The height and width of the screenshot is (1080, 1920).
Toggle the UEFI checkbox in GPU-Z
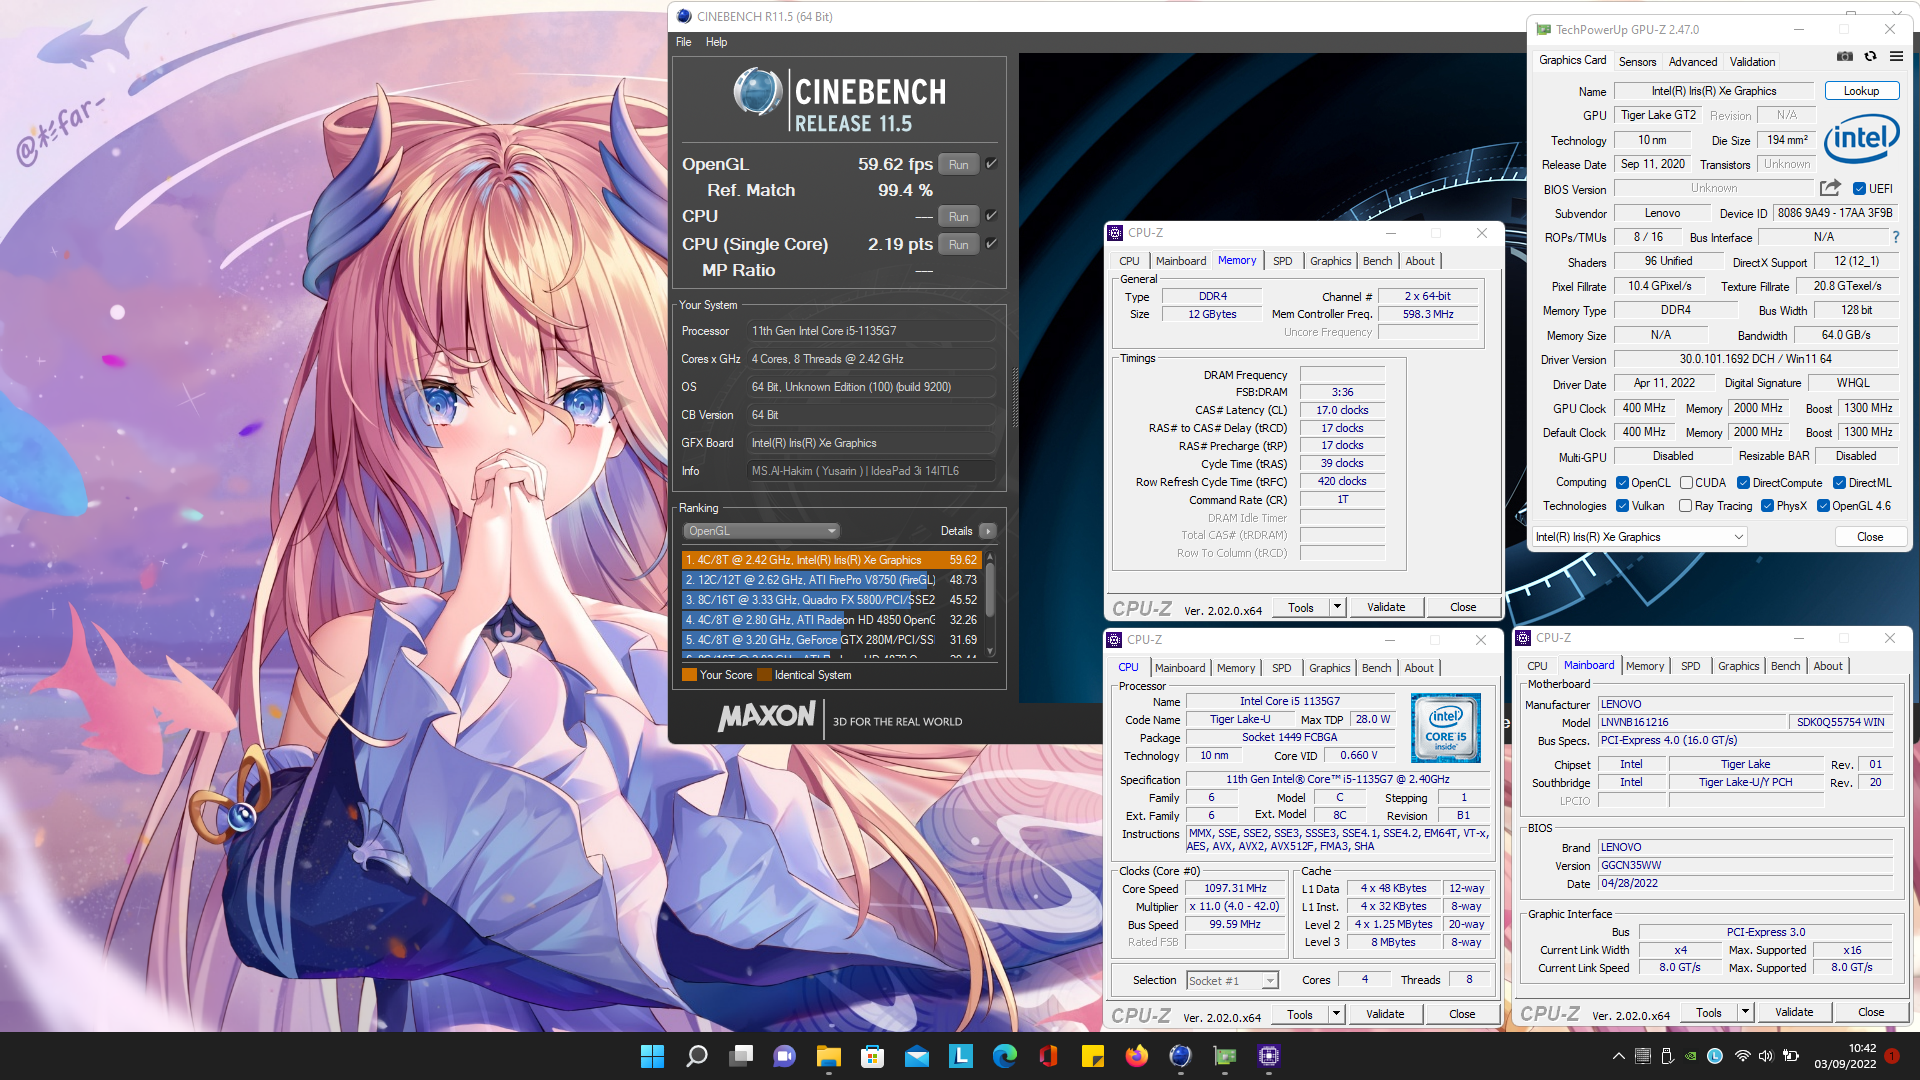point(1859,189)
